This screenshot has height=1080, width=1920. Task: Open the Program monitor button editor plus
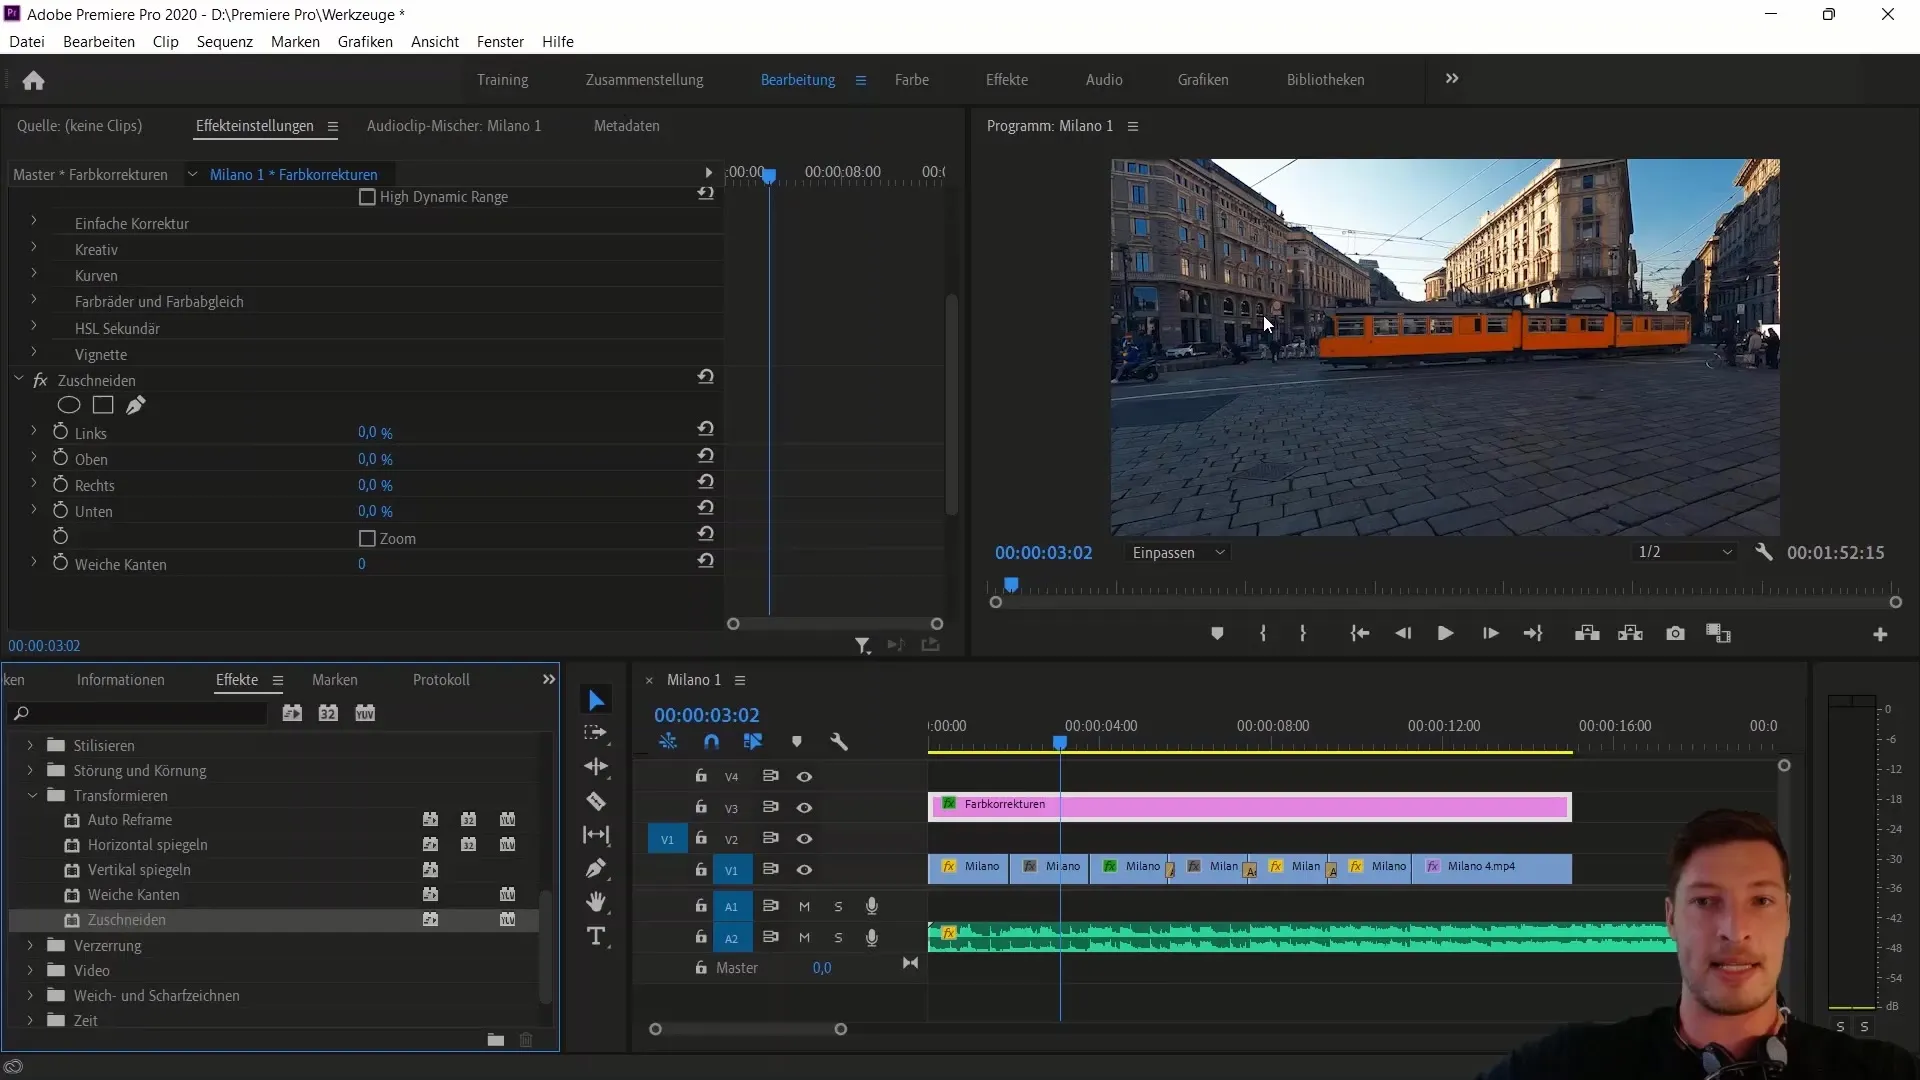(x=1880, y=635)
